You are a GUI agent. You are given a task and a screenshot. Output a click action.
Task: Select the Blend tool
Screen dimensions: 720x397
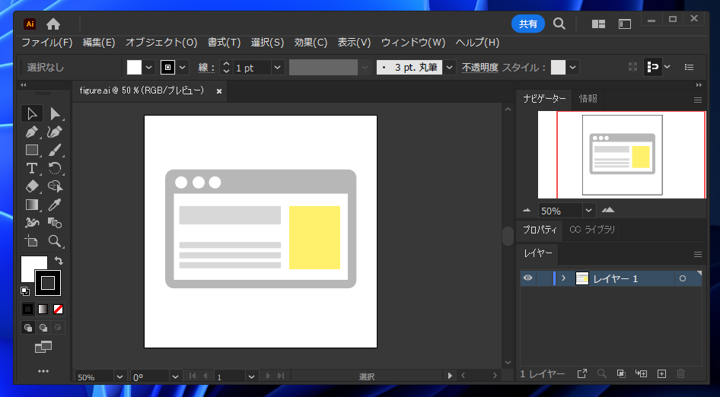pos(55,223)
